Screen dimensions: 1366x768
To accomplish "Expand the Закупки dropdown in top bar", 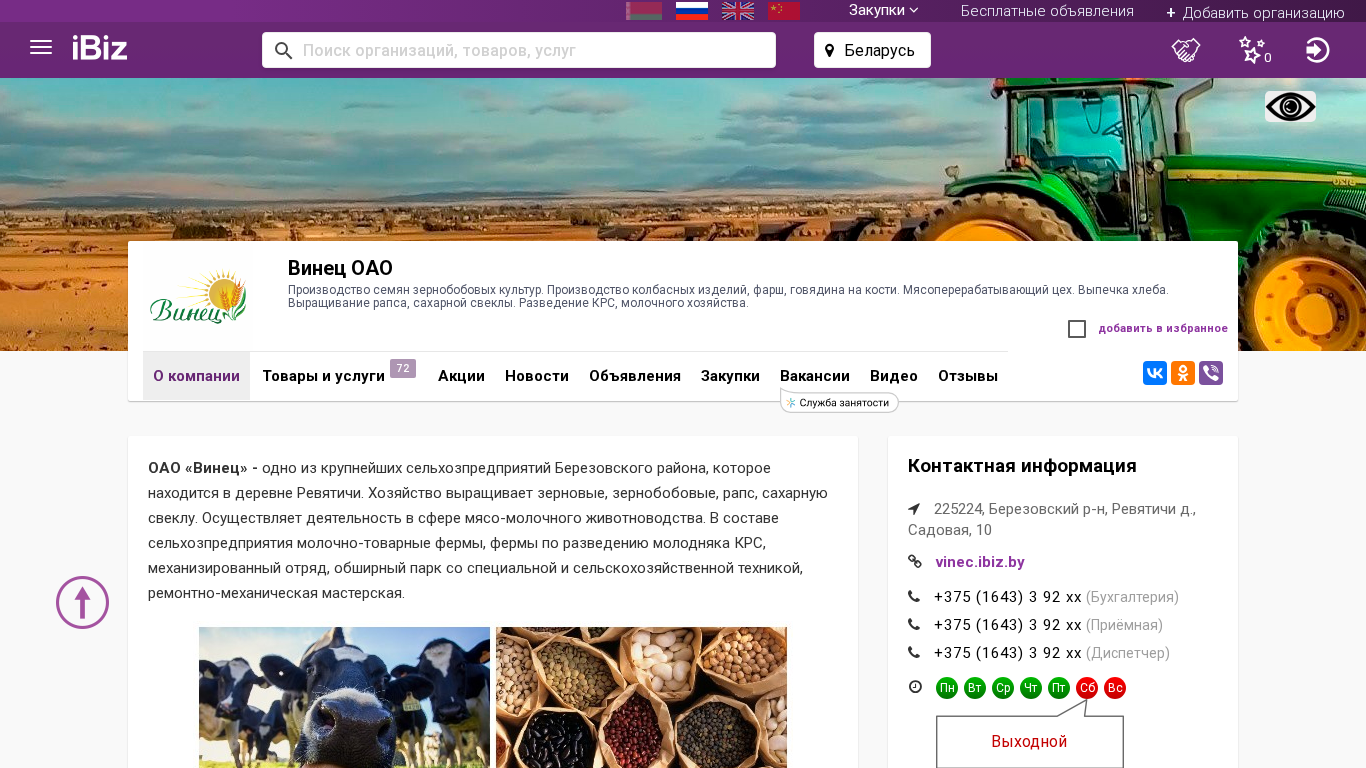I will point(884,10).
